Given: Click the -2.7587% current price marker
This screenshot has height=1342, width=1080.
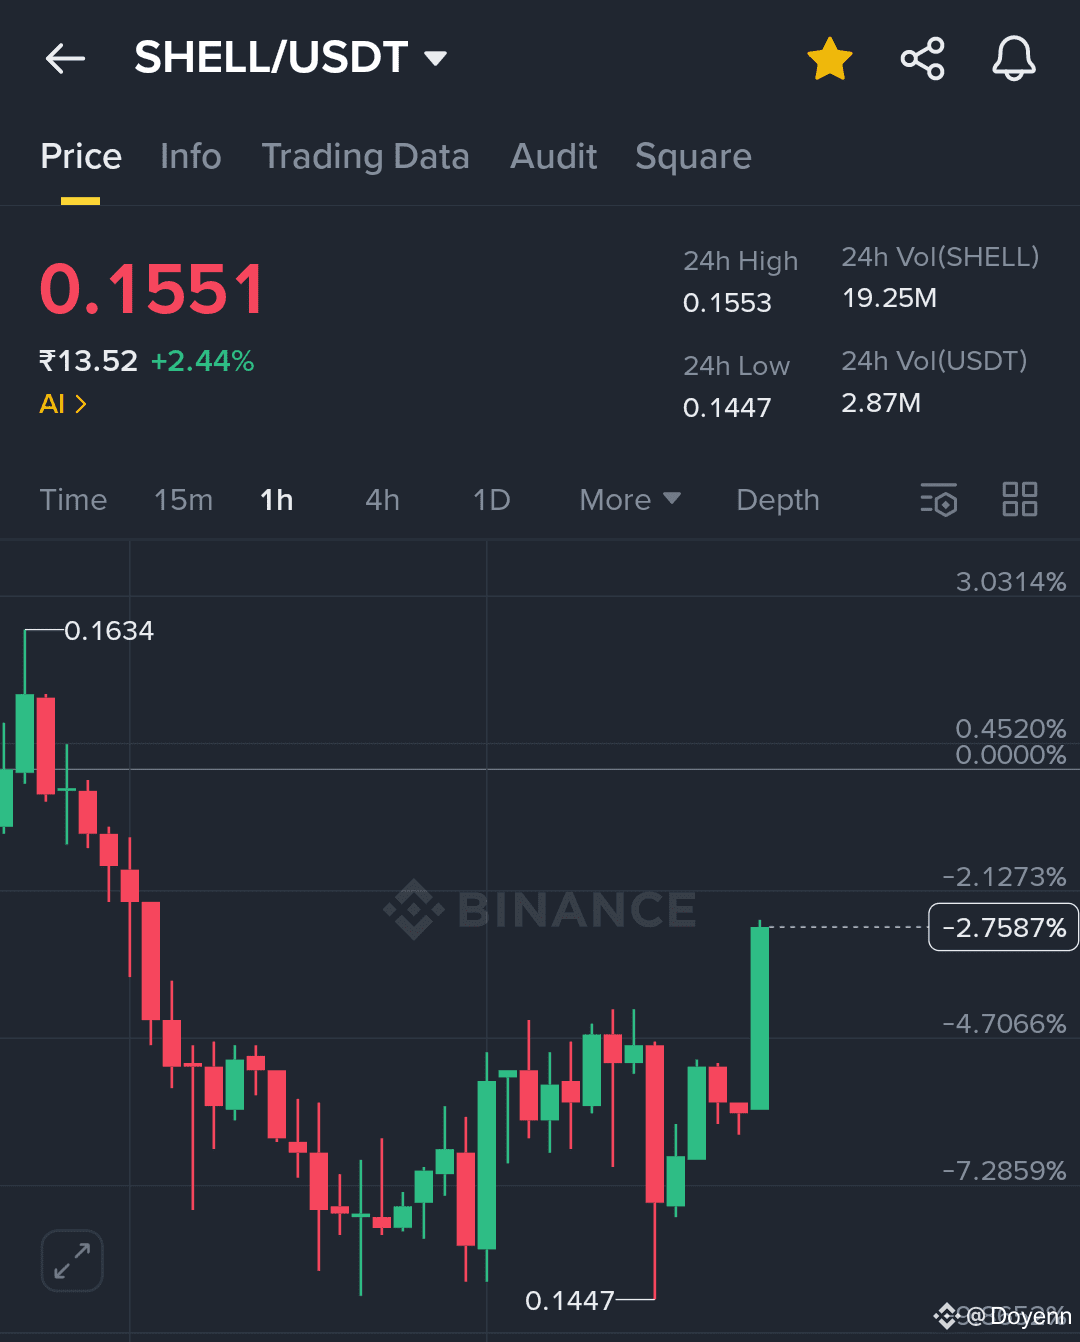Looking at the screenshot, I should (x=1004, y=928).
